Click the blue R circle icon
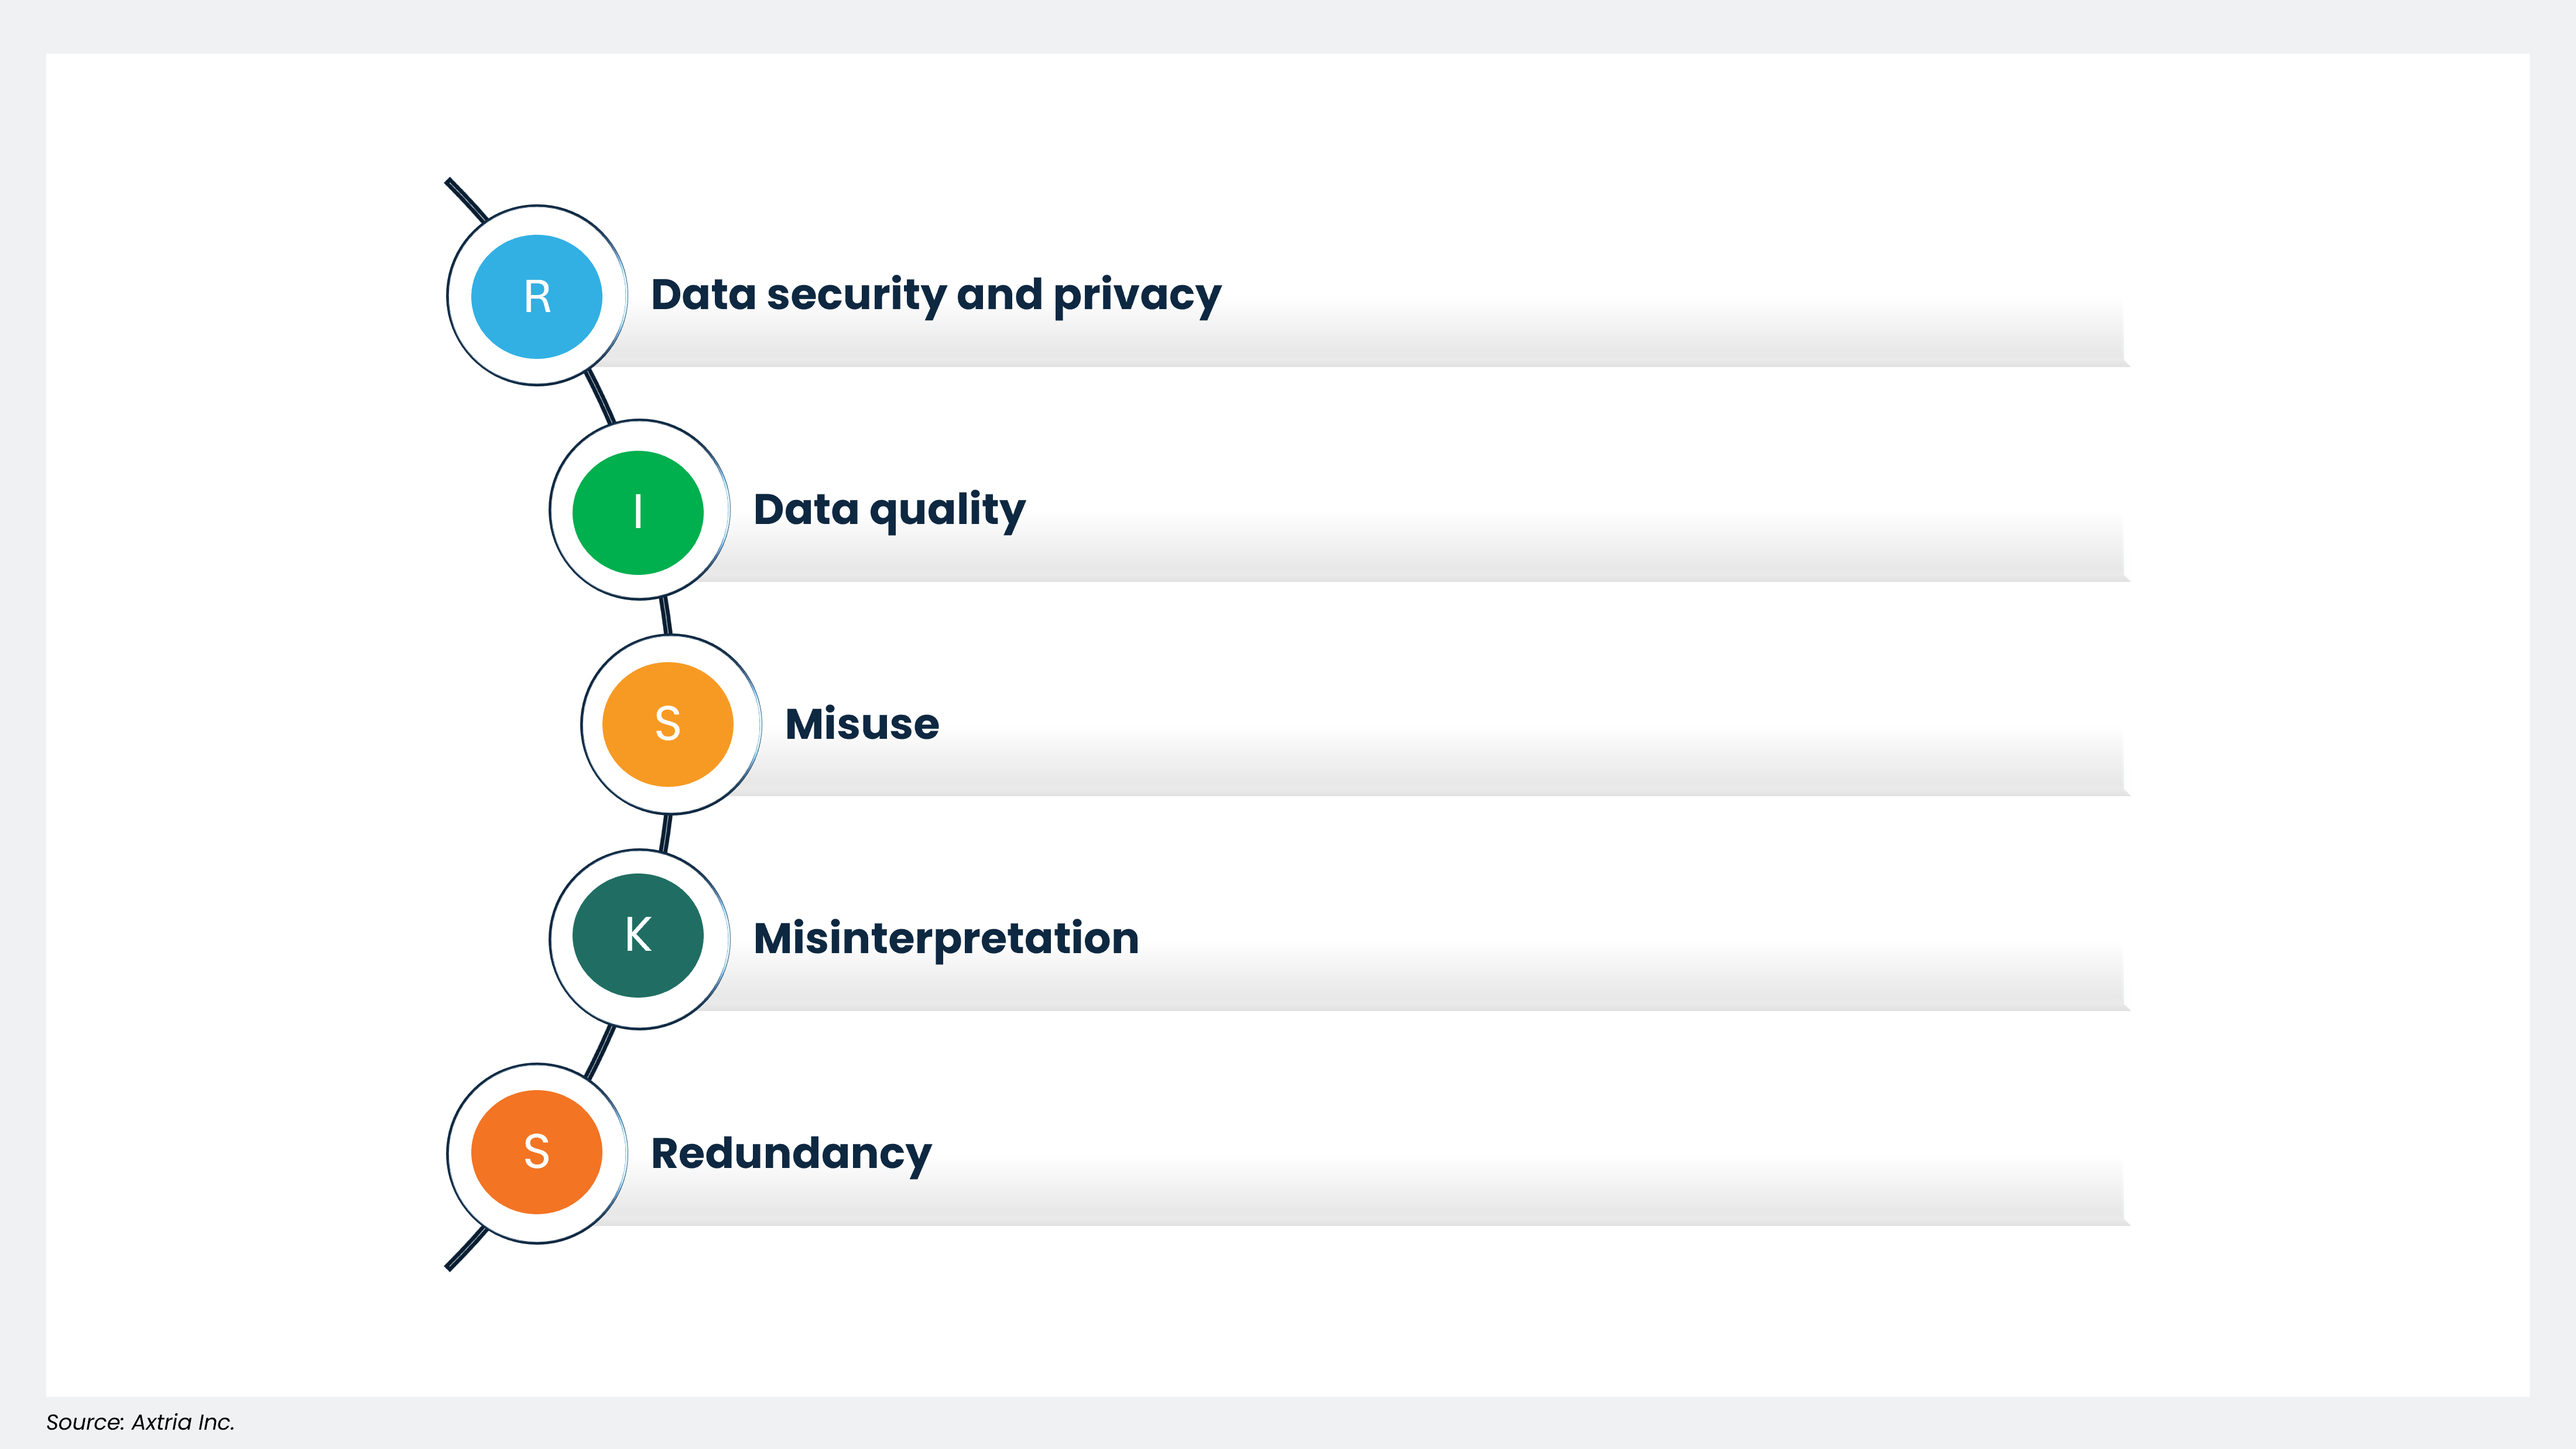 coord(537,296)
